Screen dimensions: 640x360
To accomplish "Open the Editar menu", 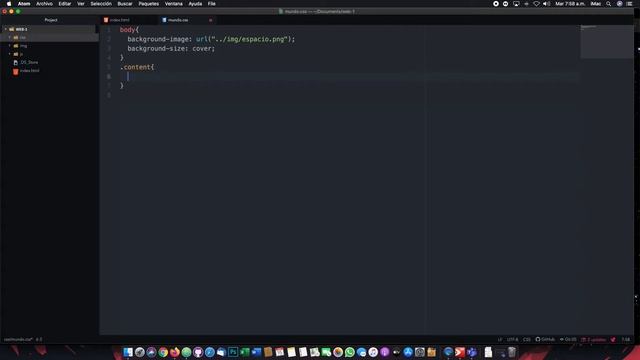I will click(64, 4).
